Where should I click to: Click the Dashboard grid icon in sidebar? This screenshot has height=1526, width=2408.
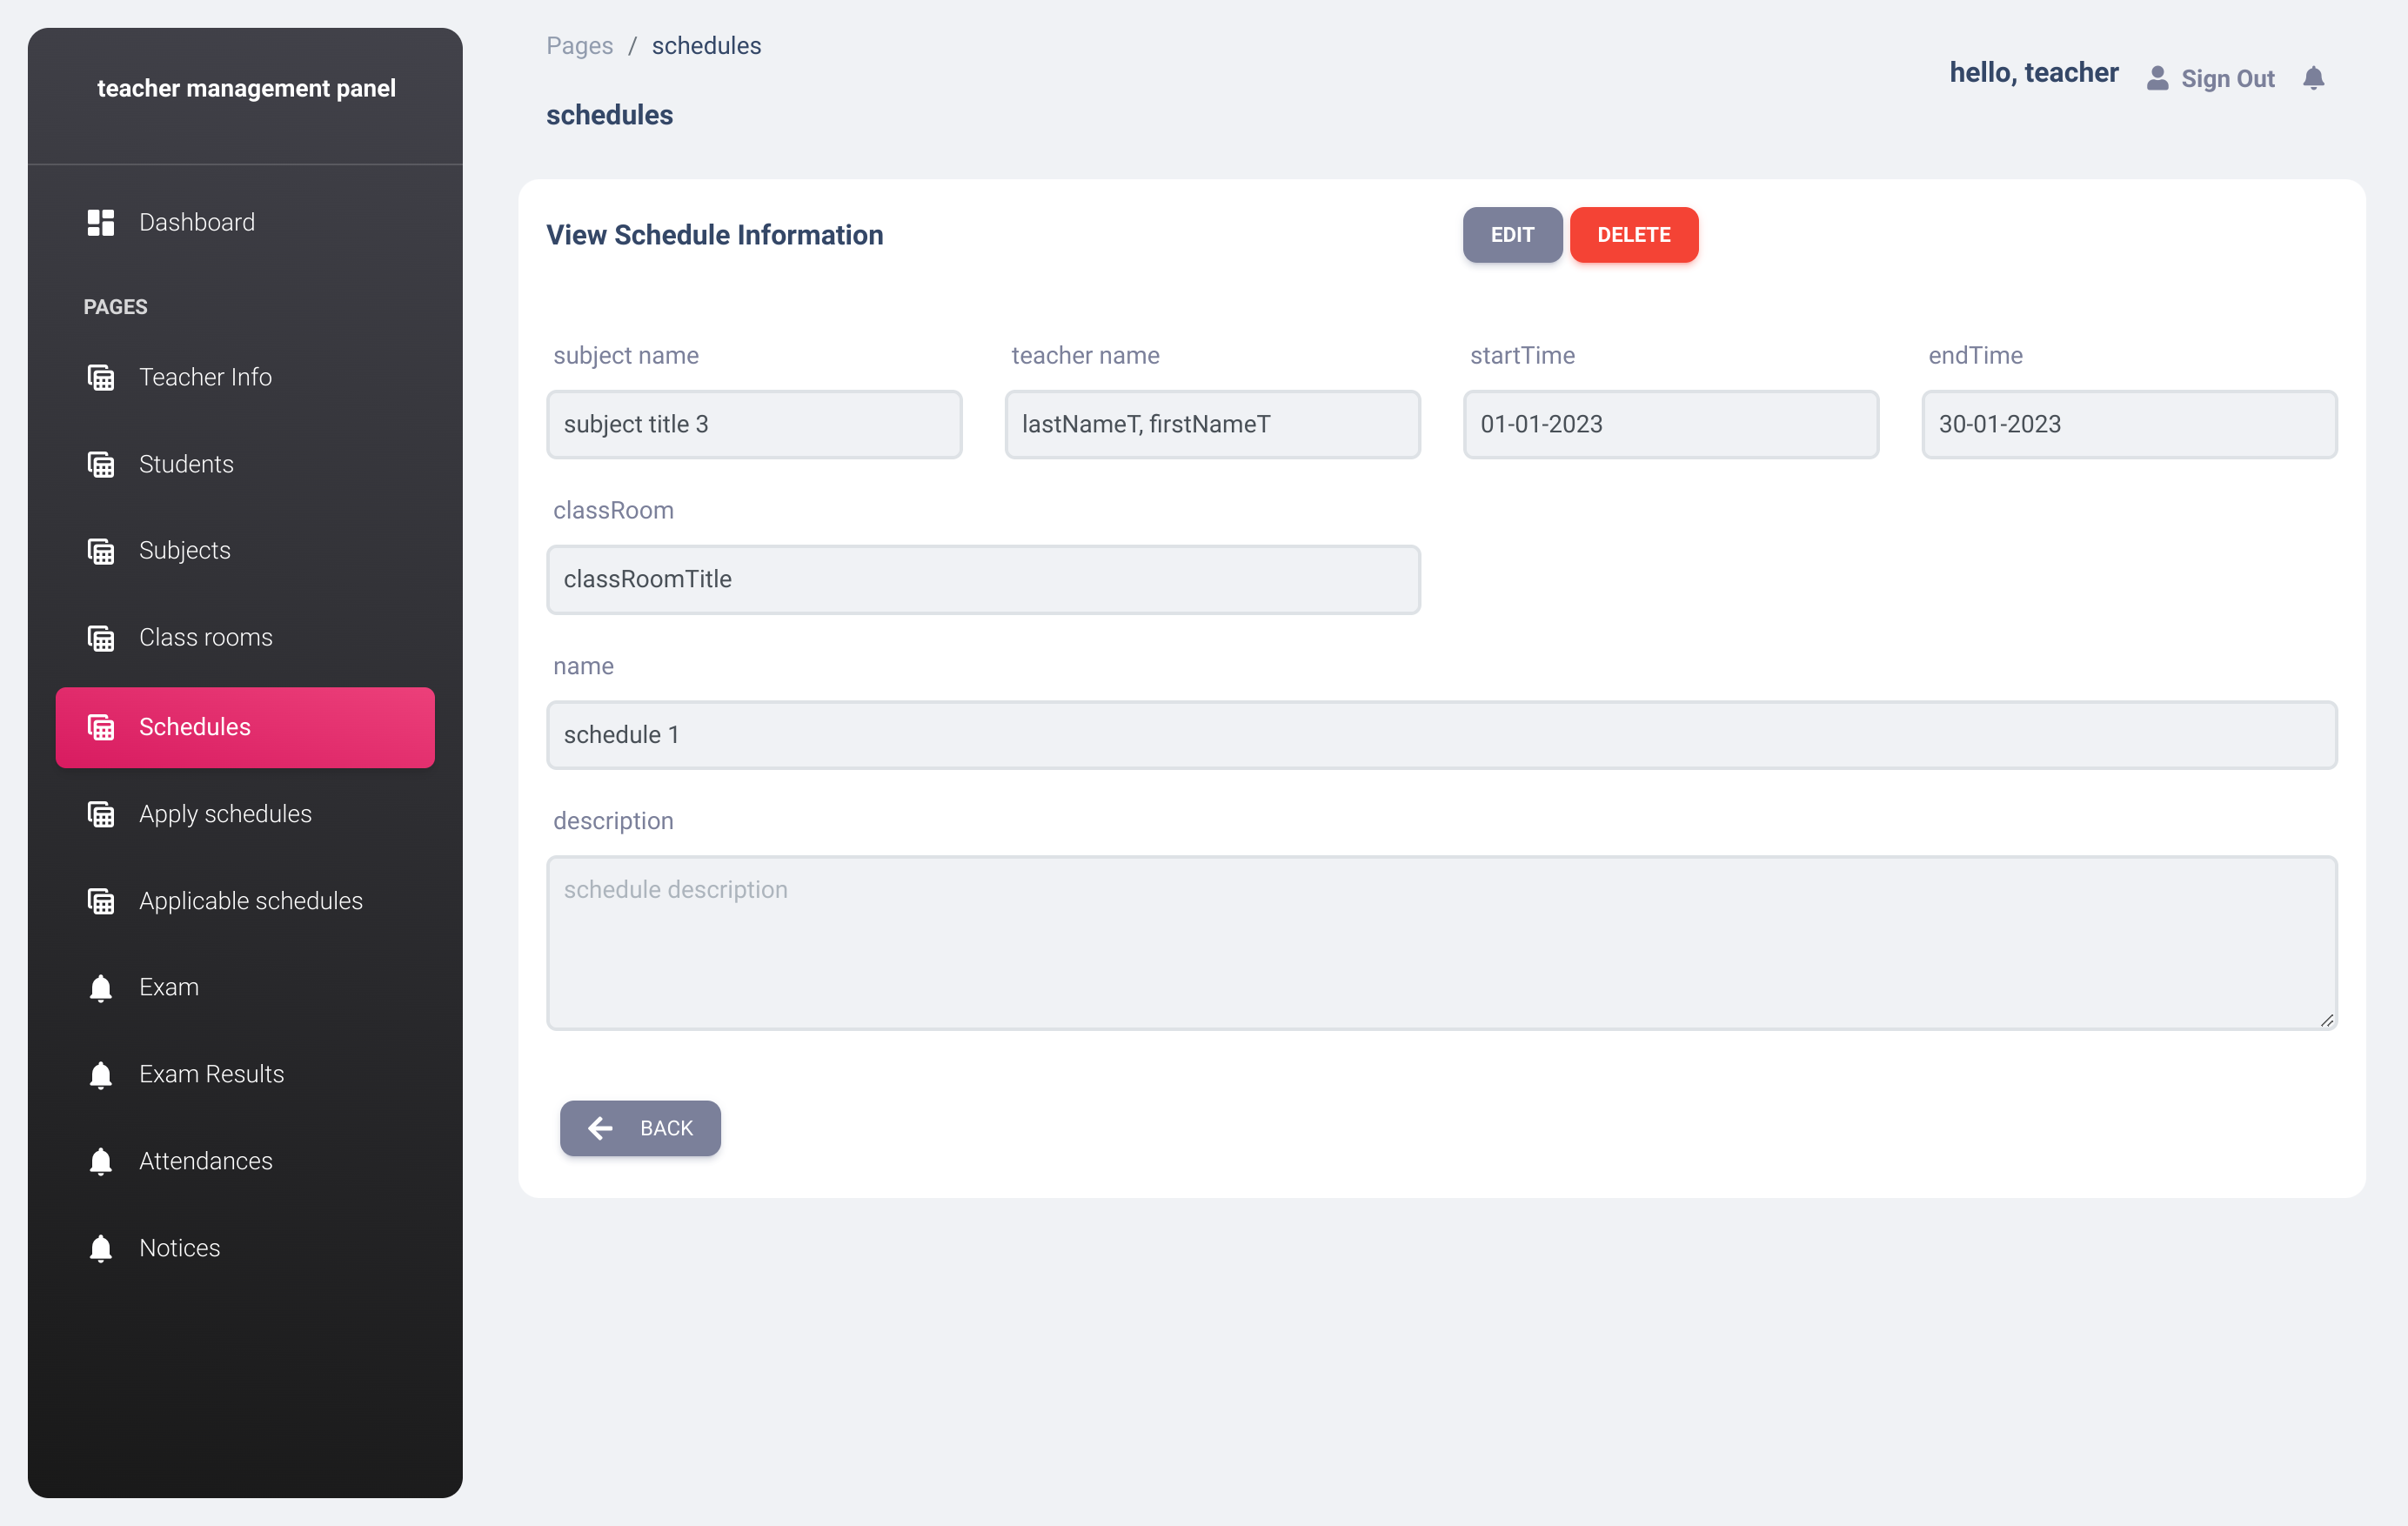101,222
